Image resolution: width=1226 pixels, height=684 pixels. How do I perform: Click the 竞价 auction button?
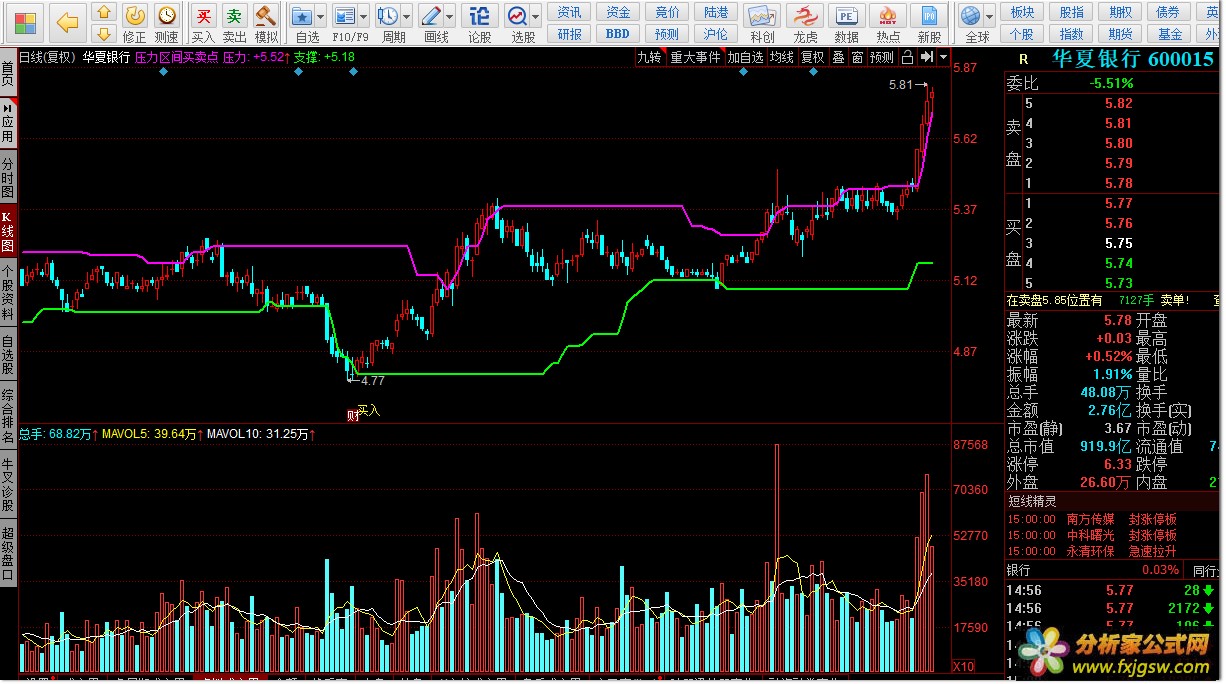coord(667,12)
